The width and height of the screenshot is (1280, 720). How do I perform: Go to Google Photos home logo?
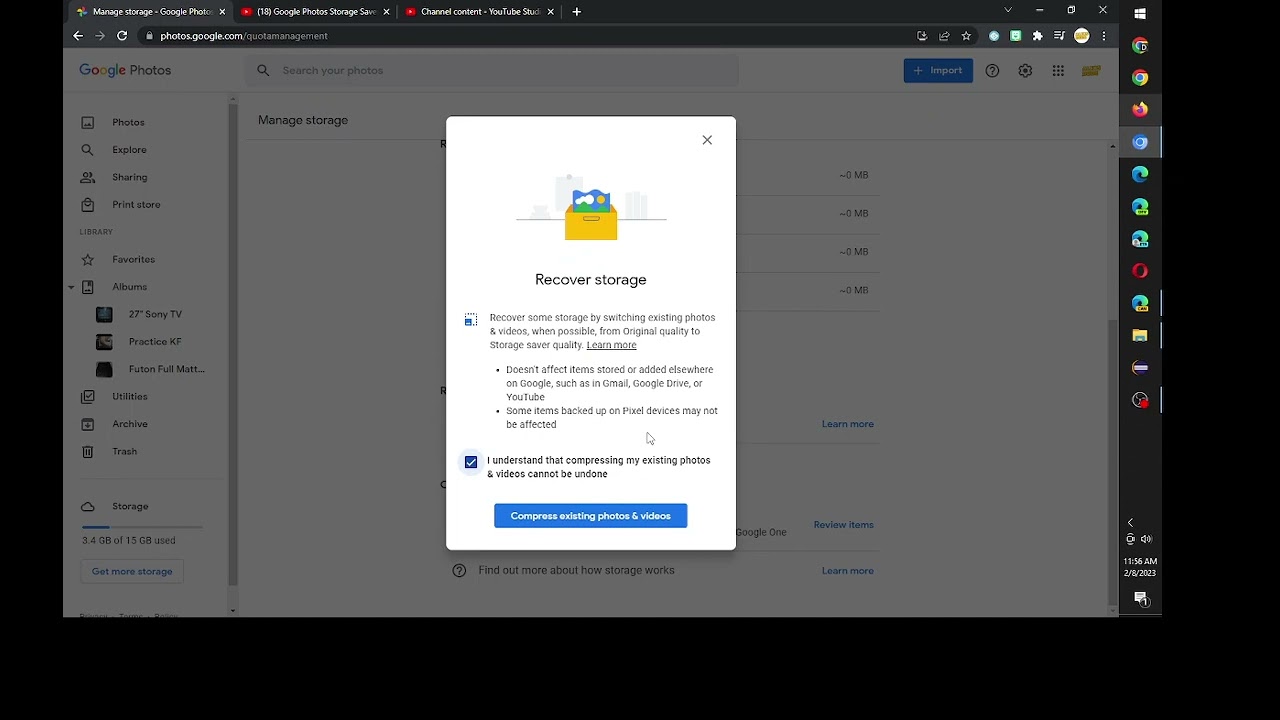tap(125, 71)
